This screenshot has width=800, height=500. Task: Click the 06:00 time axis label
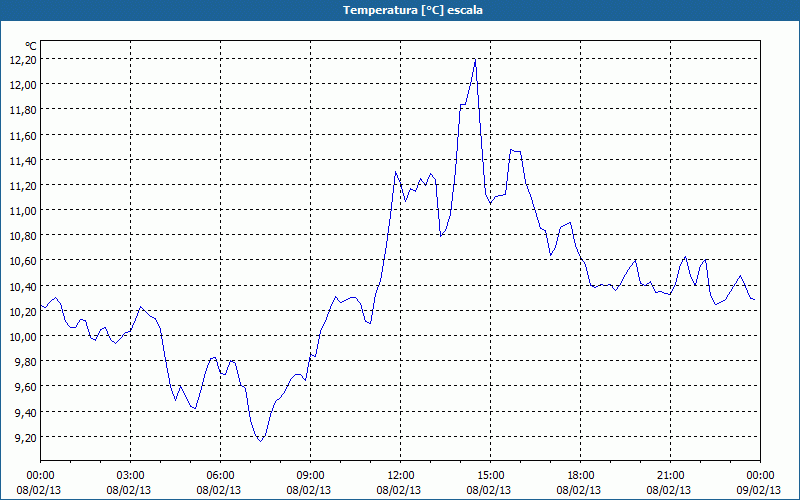click(x=220, y=476)
